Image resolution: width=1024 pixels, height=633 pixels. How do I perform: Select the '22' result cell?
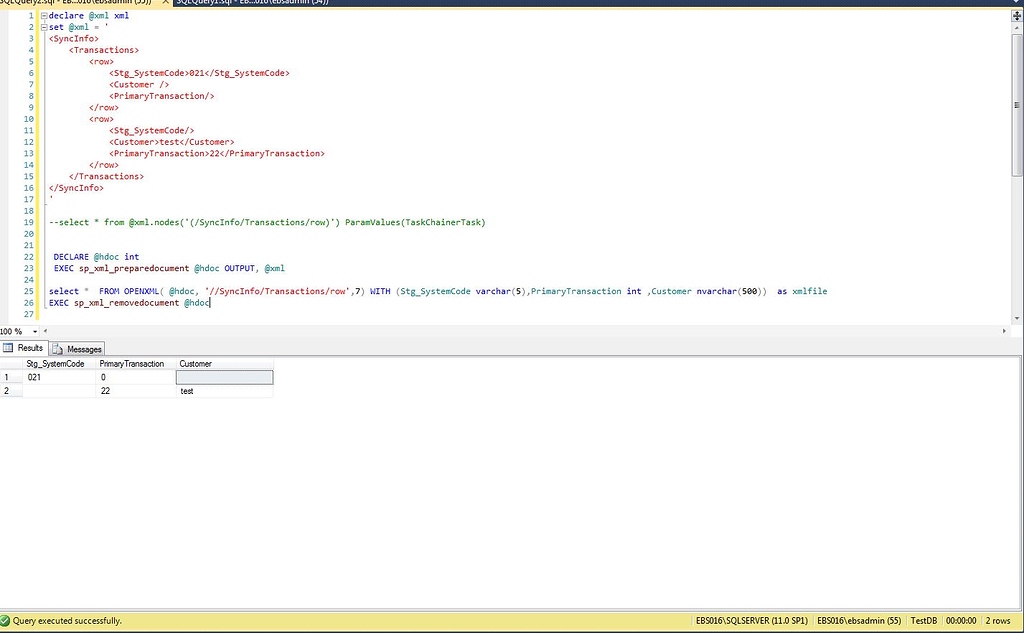click(x=136, y=391)
